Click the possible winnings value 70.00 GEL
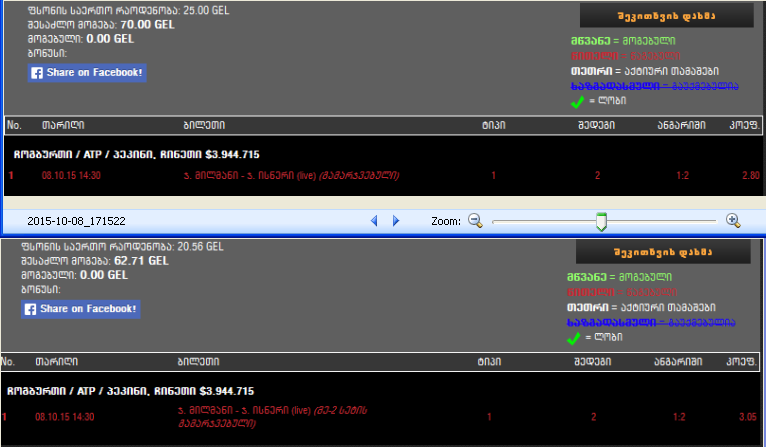The height and width of the screenshot is (447, 766). tap(147, 24)
